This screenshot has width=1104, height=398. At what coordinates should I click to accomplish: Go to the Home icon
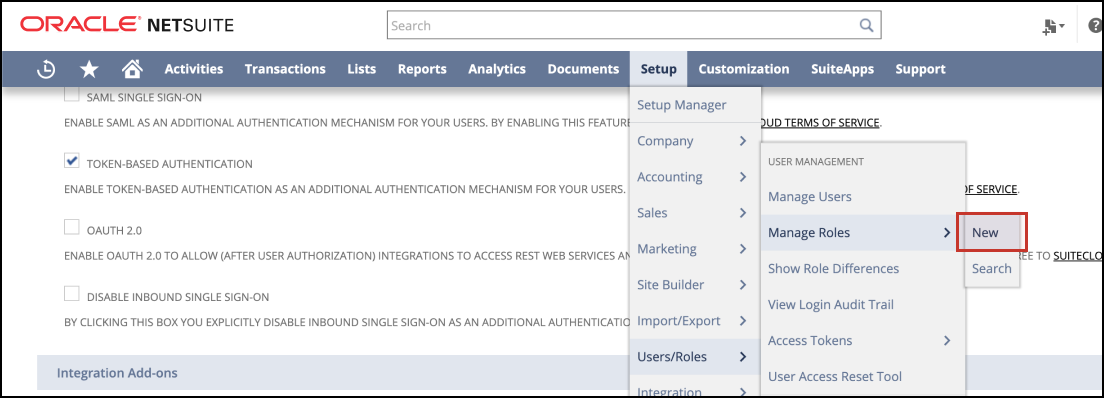(132, 69)
